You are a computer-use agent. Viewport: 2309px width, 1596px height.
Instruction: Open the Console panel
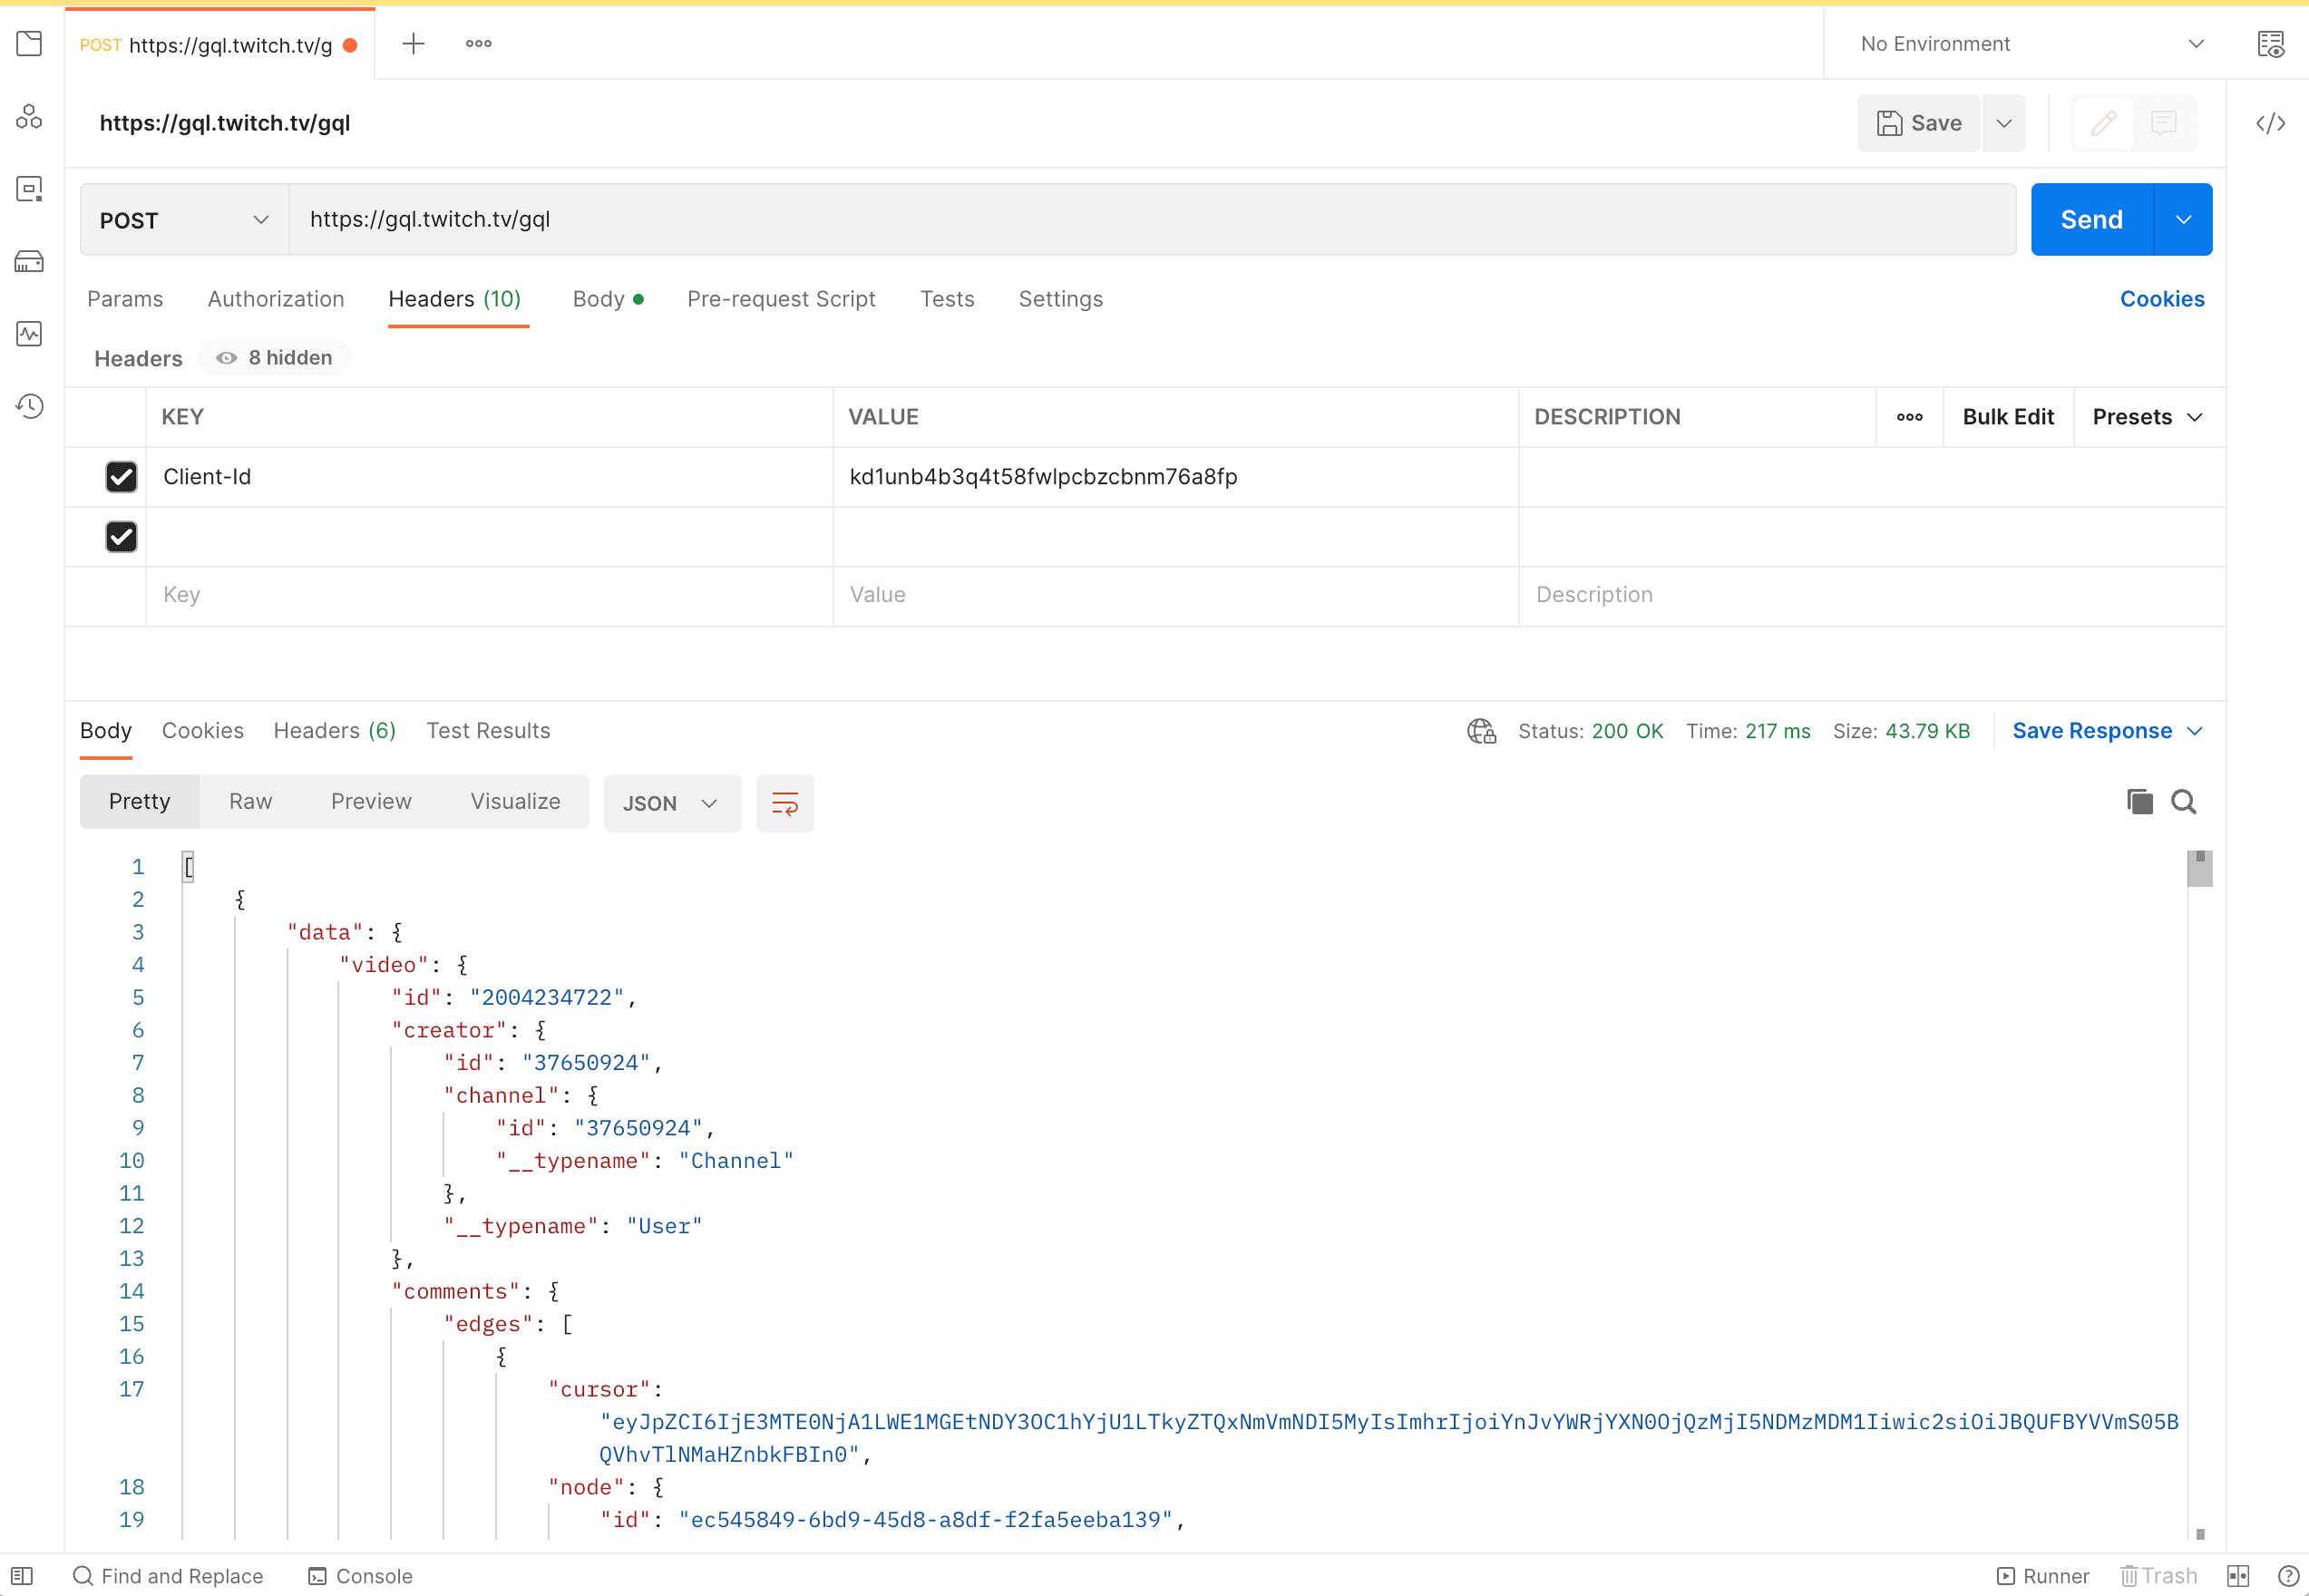360,1576
